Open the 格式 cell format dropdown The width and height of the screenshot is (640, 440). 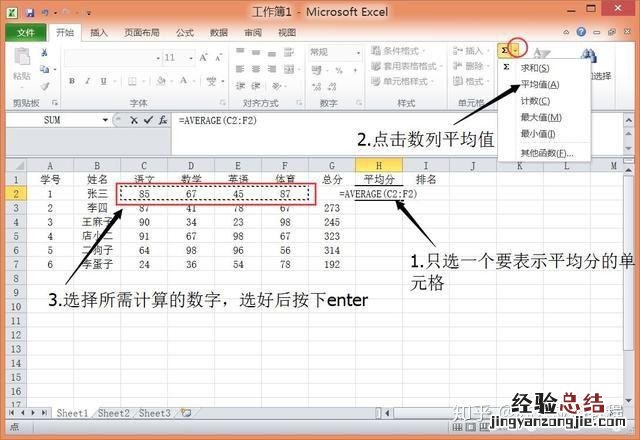[x=471, y=81]
